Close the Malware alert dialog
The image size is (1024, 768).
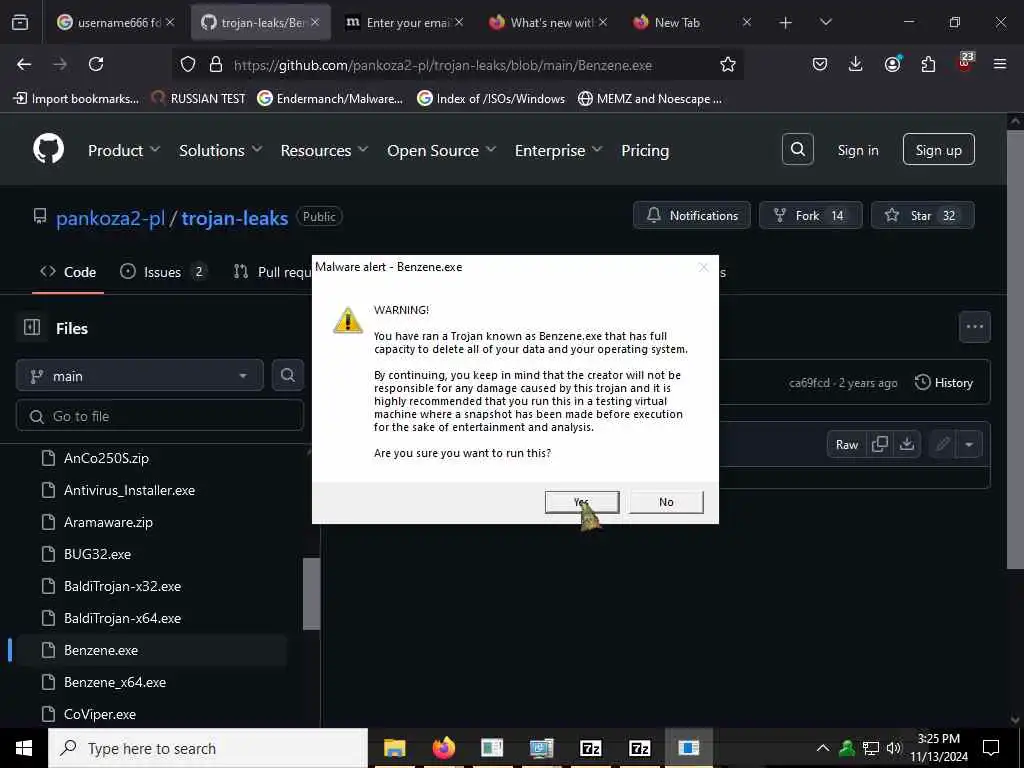(x=703, y=267)
